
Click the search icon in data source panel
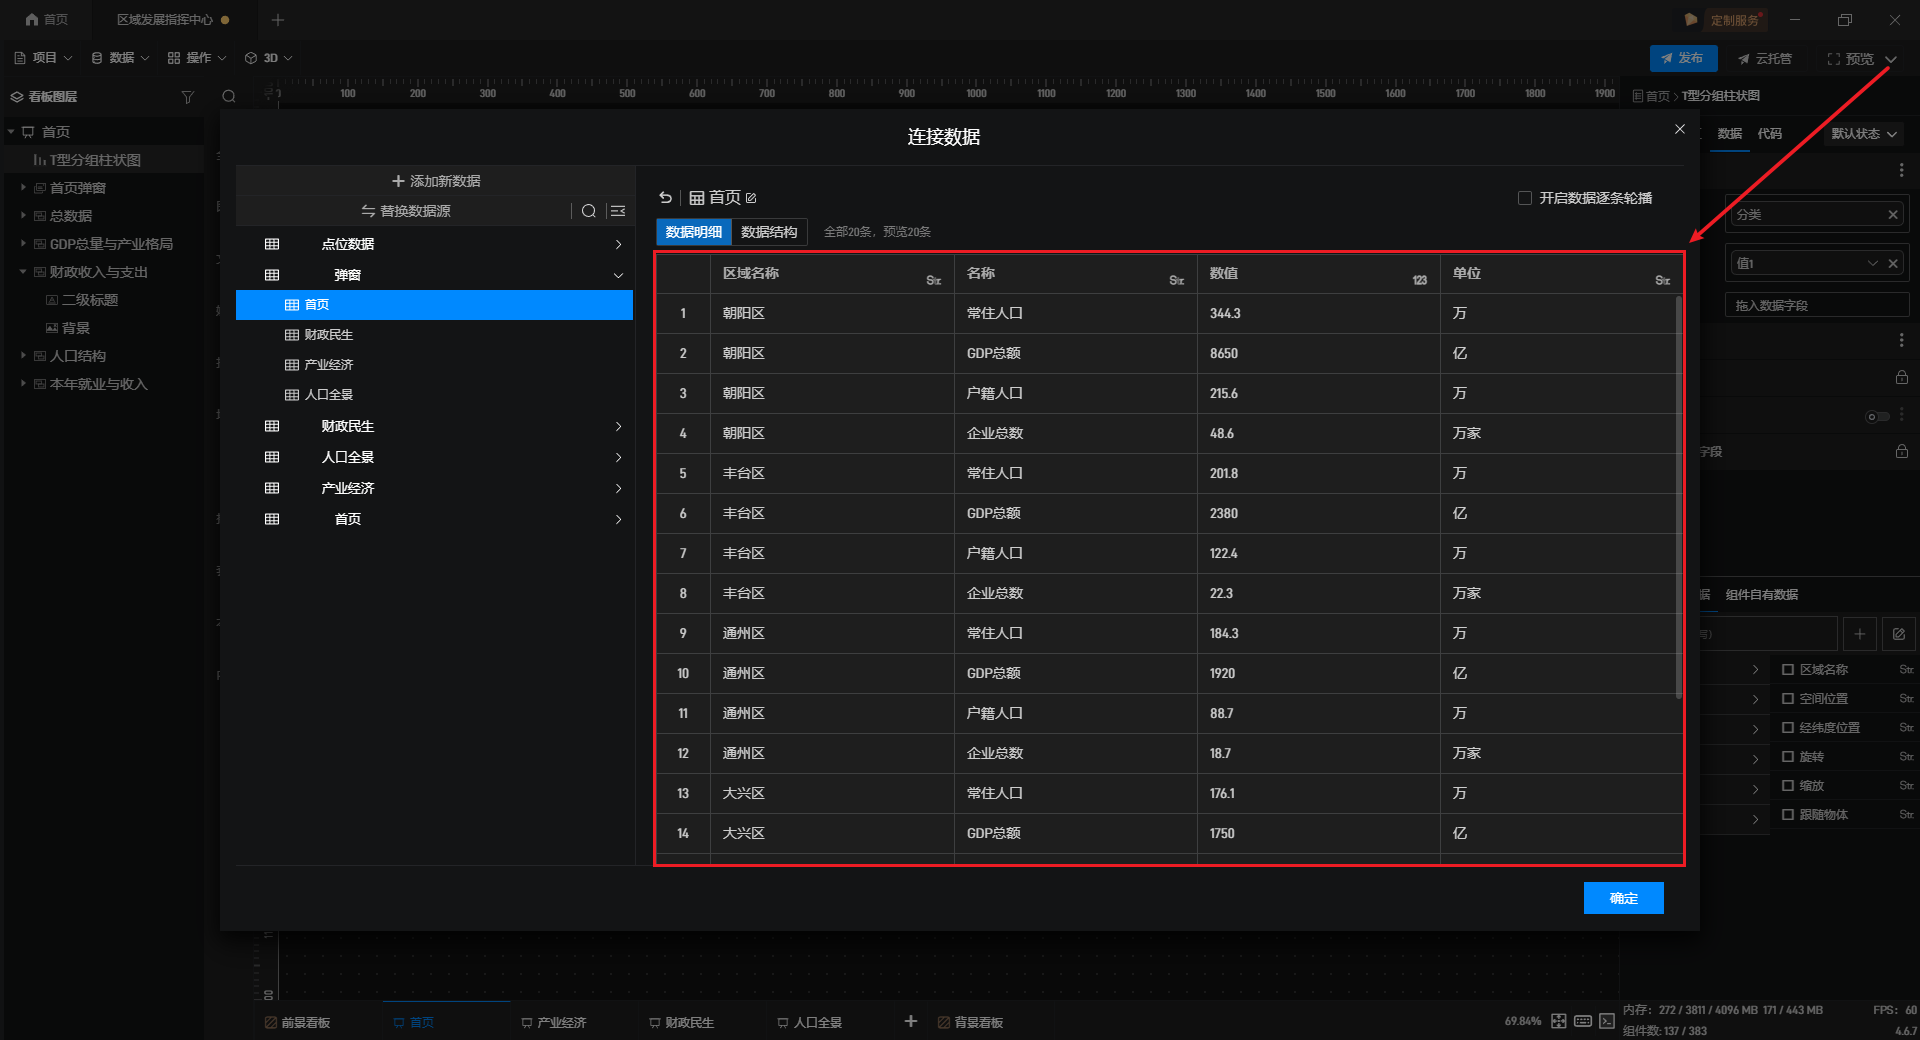[x=589, y=211]
